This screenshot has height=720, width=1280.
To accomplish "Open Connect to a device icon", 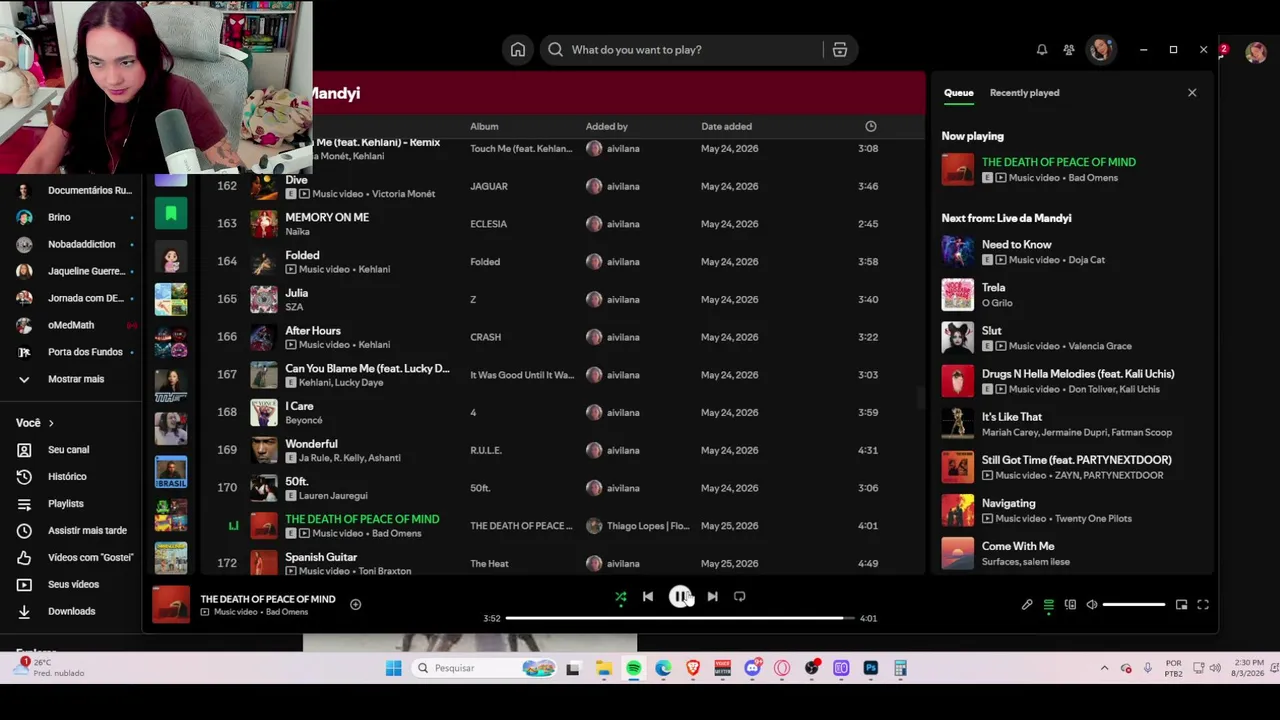I will (1070, 605).
